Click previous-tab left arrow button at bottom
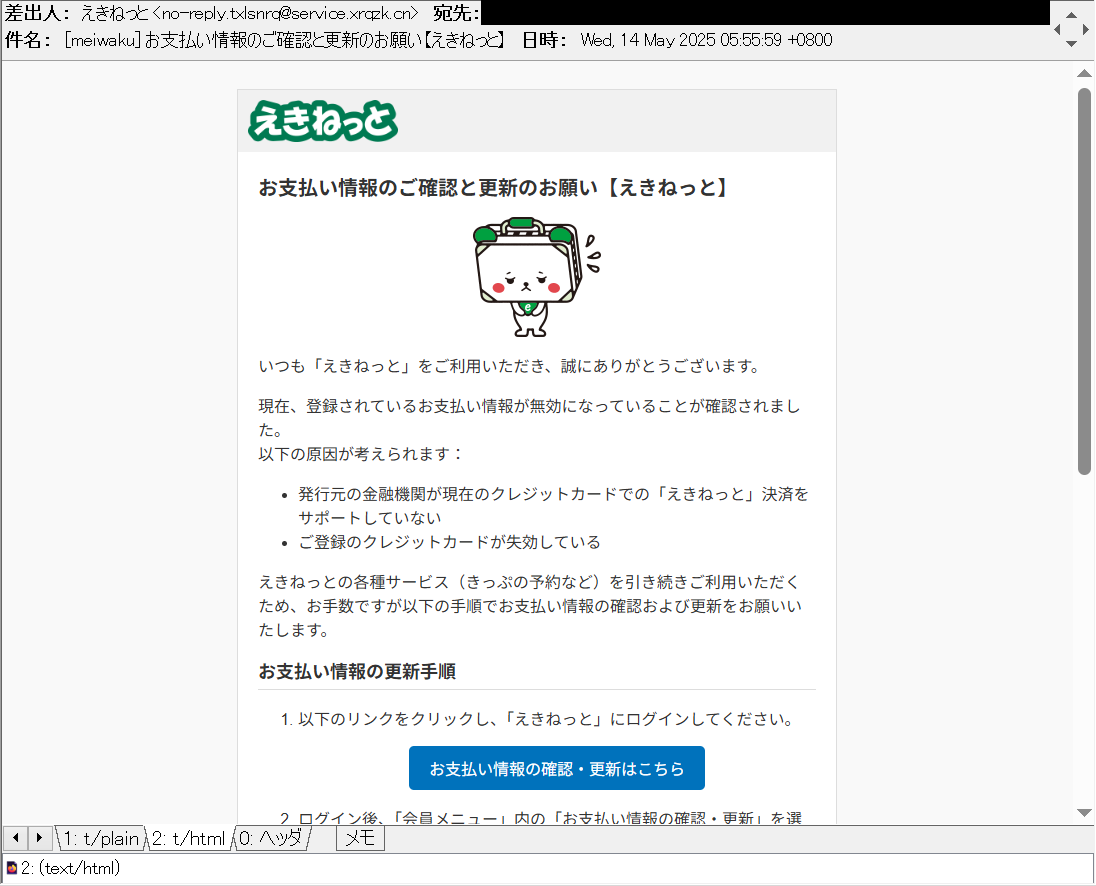The height and width of the screenshot is (886, 1096). point(15,837)
